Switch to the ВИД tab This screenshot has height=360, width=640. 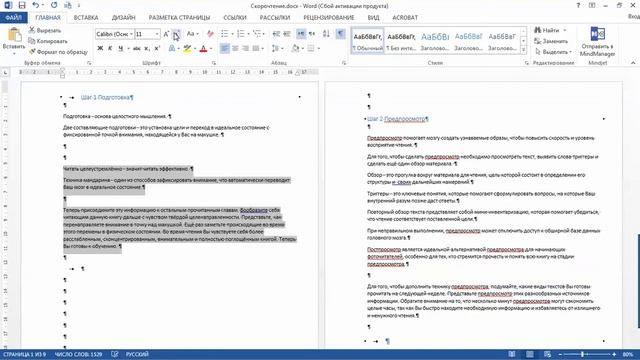[x=373, y=18]
